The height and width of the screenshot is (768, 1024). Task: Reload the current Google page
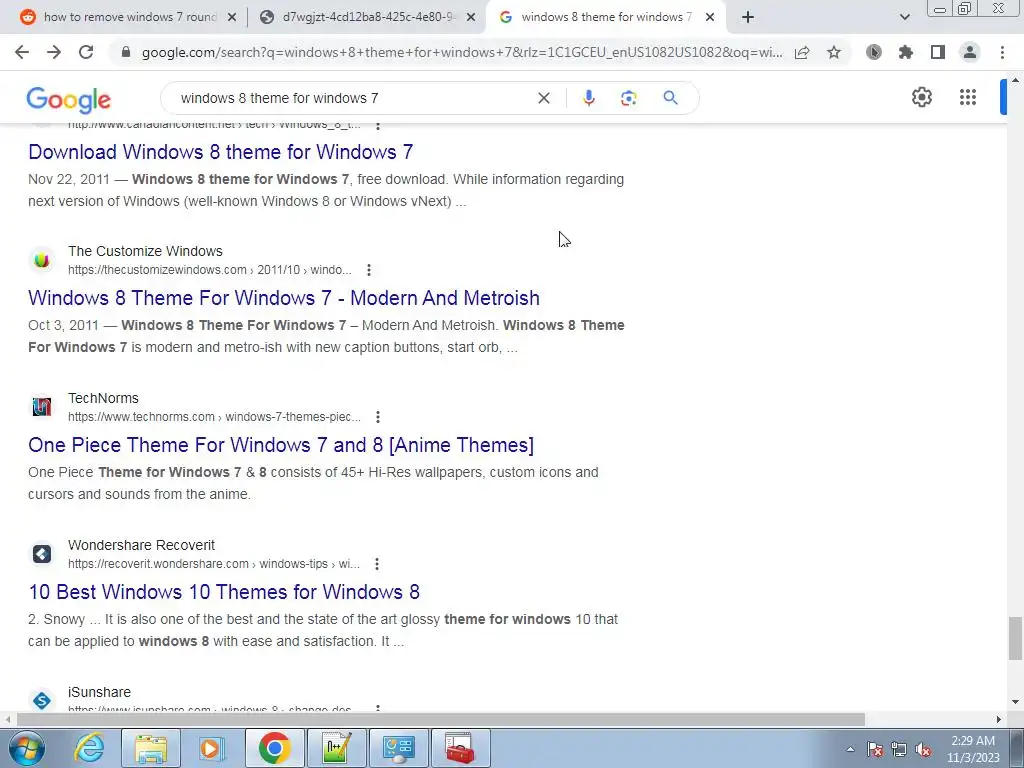click(86, 52)
